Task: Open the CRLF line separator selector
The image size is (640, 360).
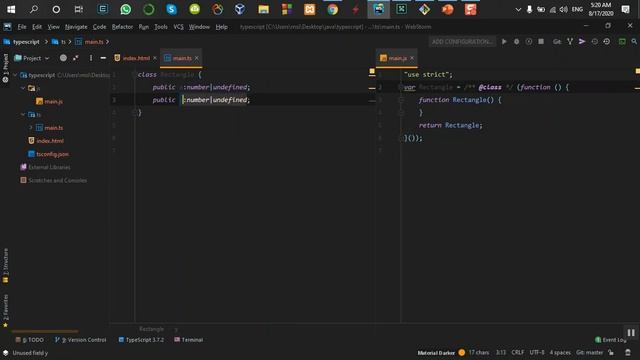Action: click(x=518, y=352)
